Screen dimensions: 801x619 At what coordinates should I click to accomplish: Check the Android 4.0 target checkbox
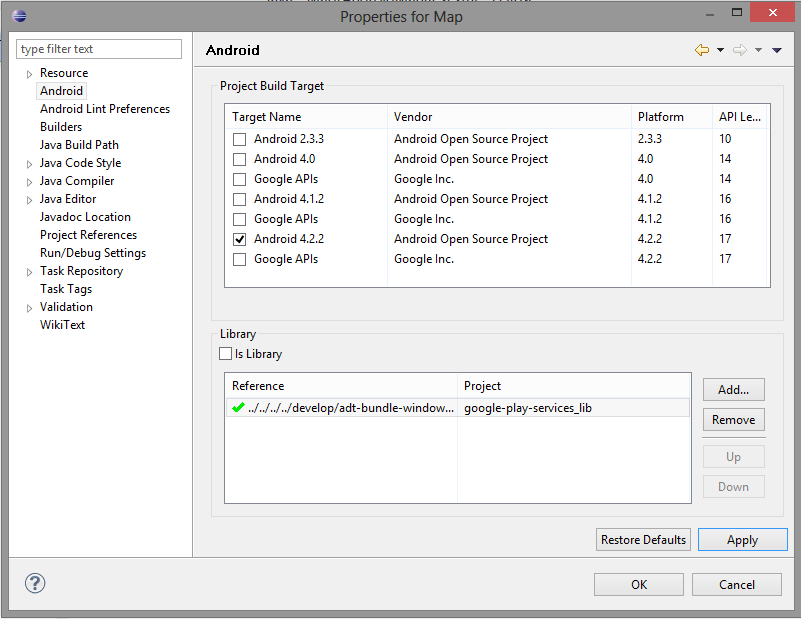(239, 159)
